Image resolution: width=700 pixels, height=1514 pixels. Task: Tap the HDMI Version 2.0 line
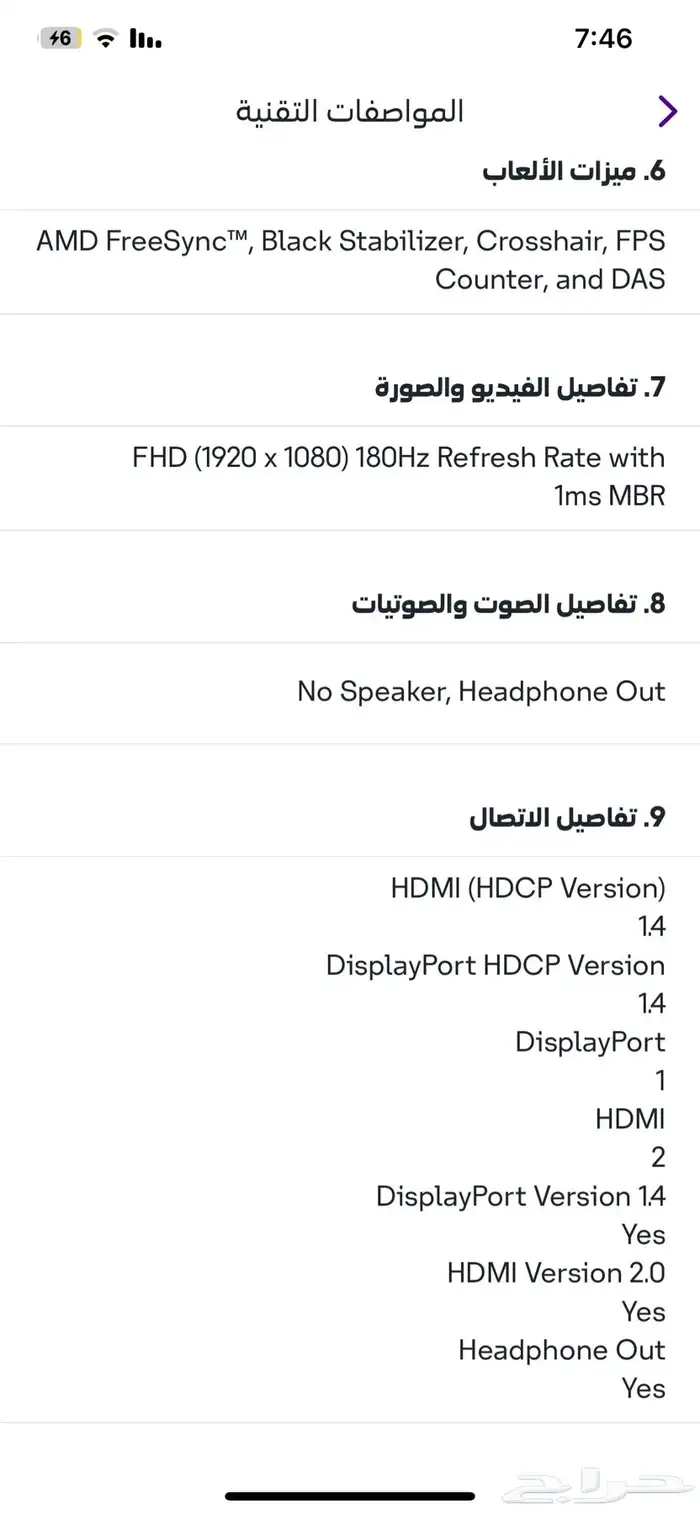point(555,1273)
